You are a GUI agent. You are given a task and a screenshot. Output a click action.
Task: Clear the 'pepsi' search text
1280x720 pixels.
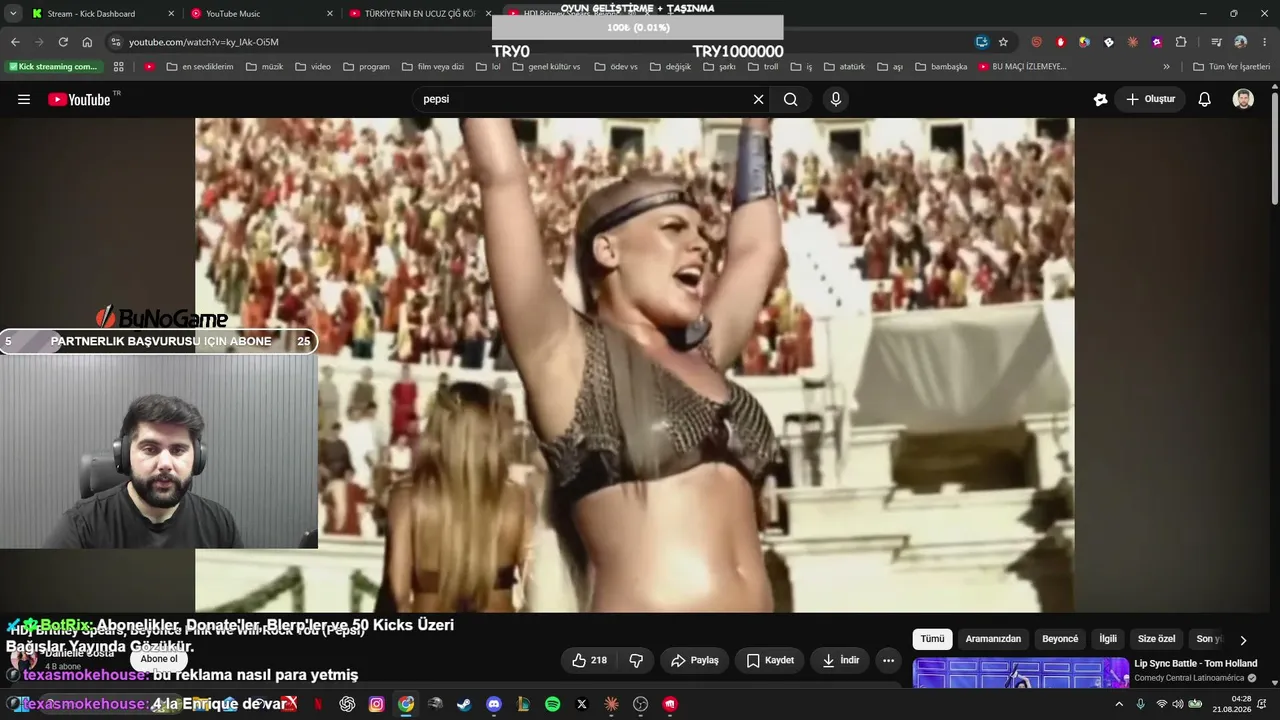[758, 99]
